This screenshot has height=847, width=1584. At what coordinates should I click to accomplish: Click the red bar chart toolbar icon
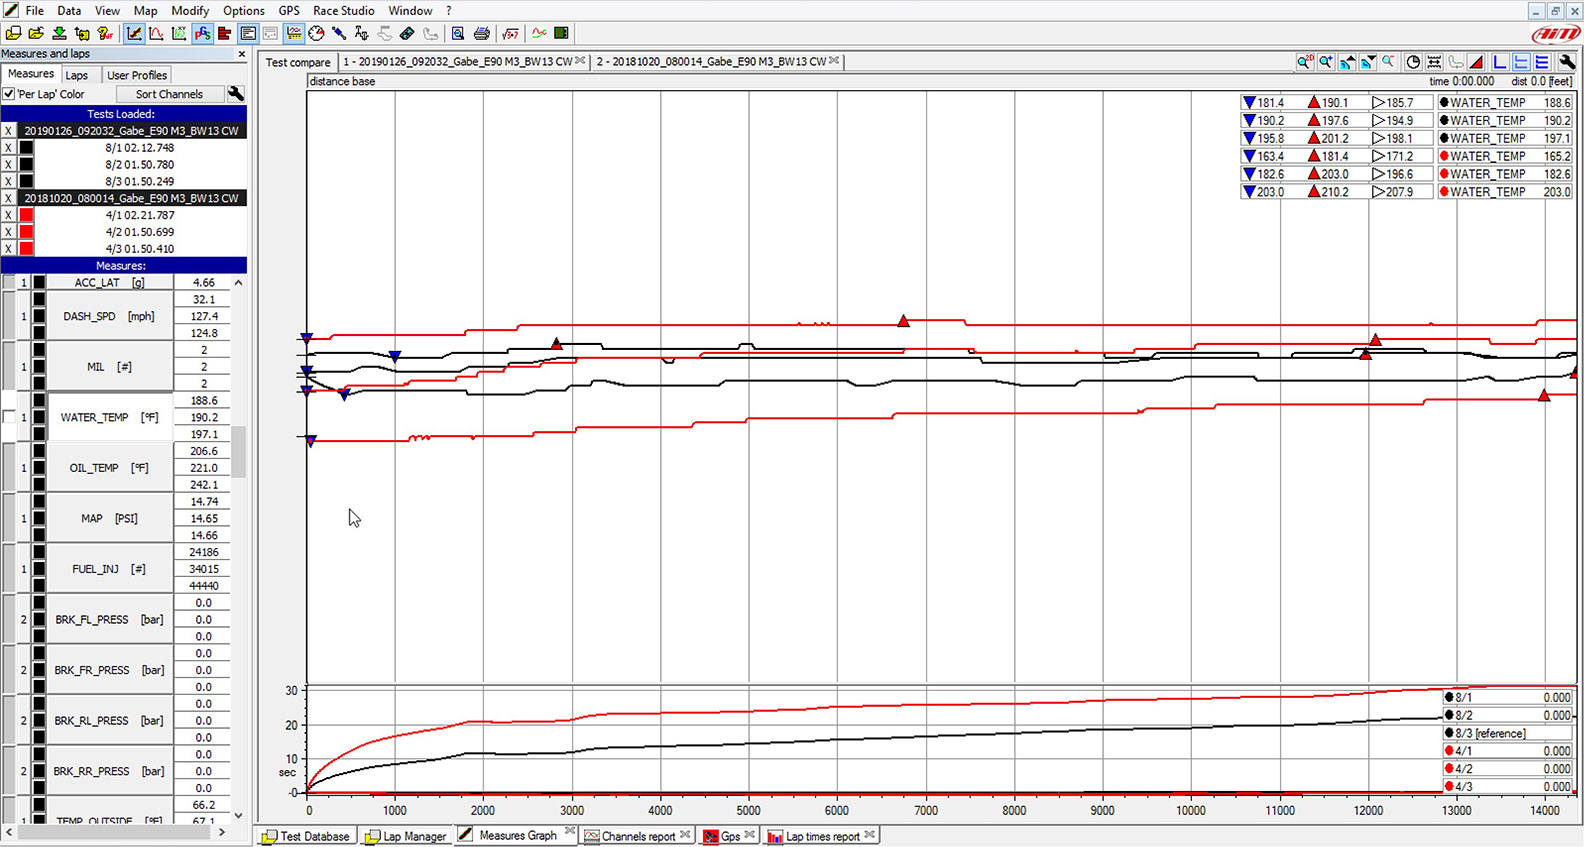[x=224, y=33]
